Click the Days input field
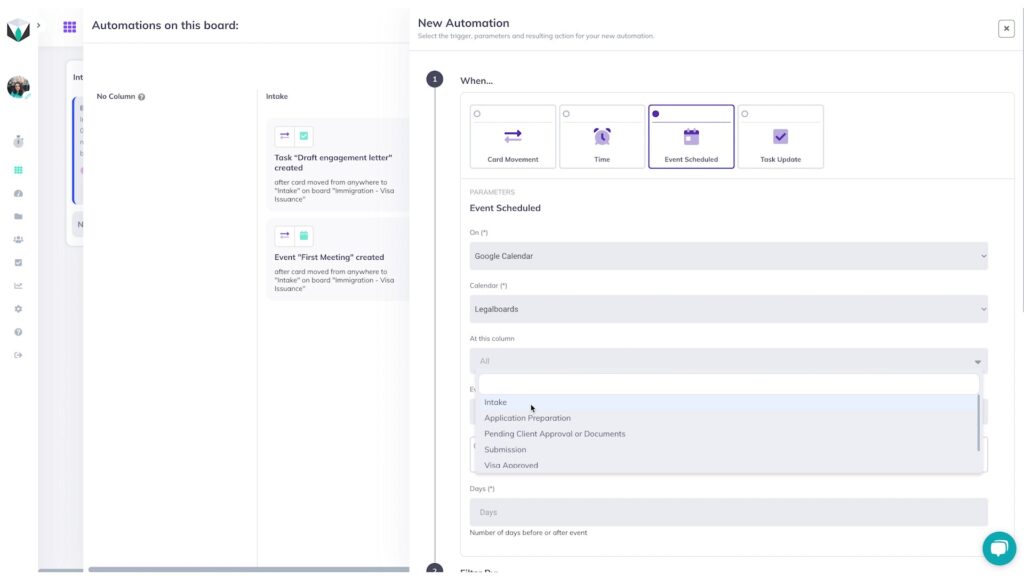Image resolution: width=1024 pixels, height=576 pixels. tap(728, 512)
